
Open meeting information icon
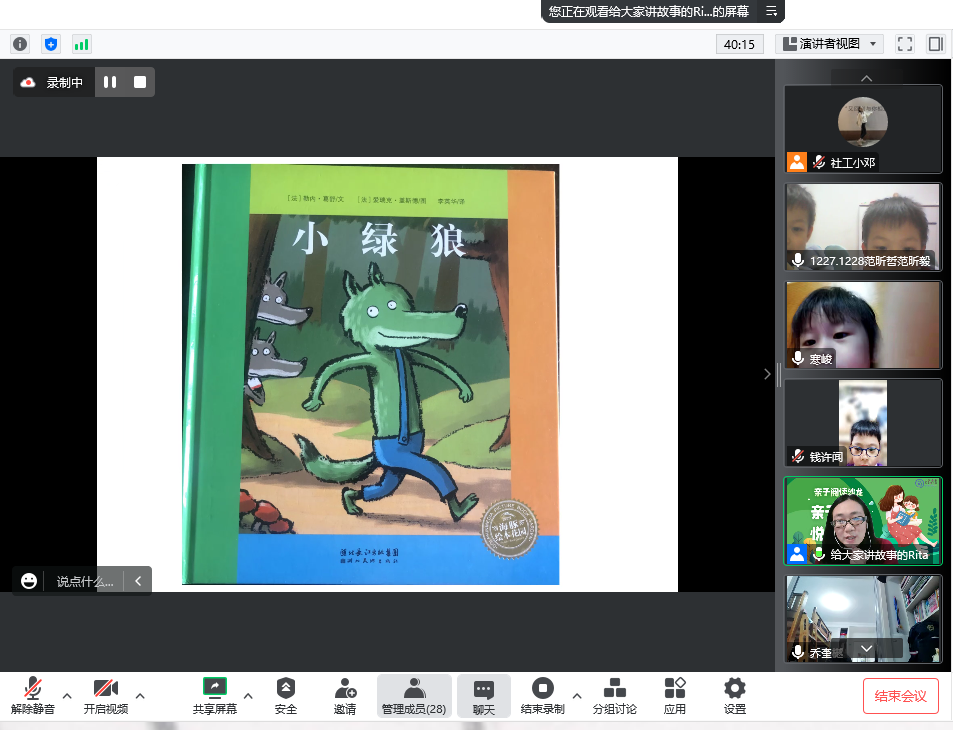(20, 44)
